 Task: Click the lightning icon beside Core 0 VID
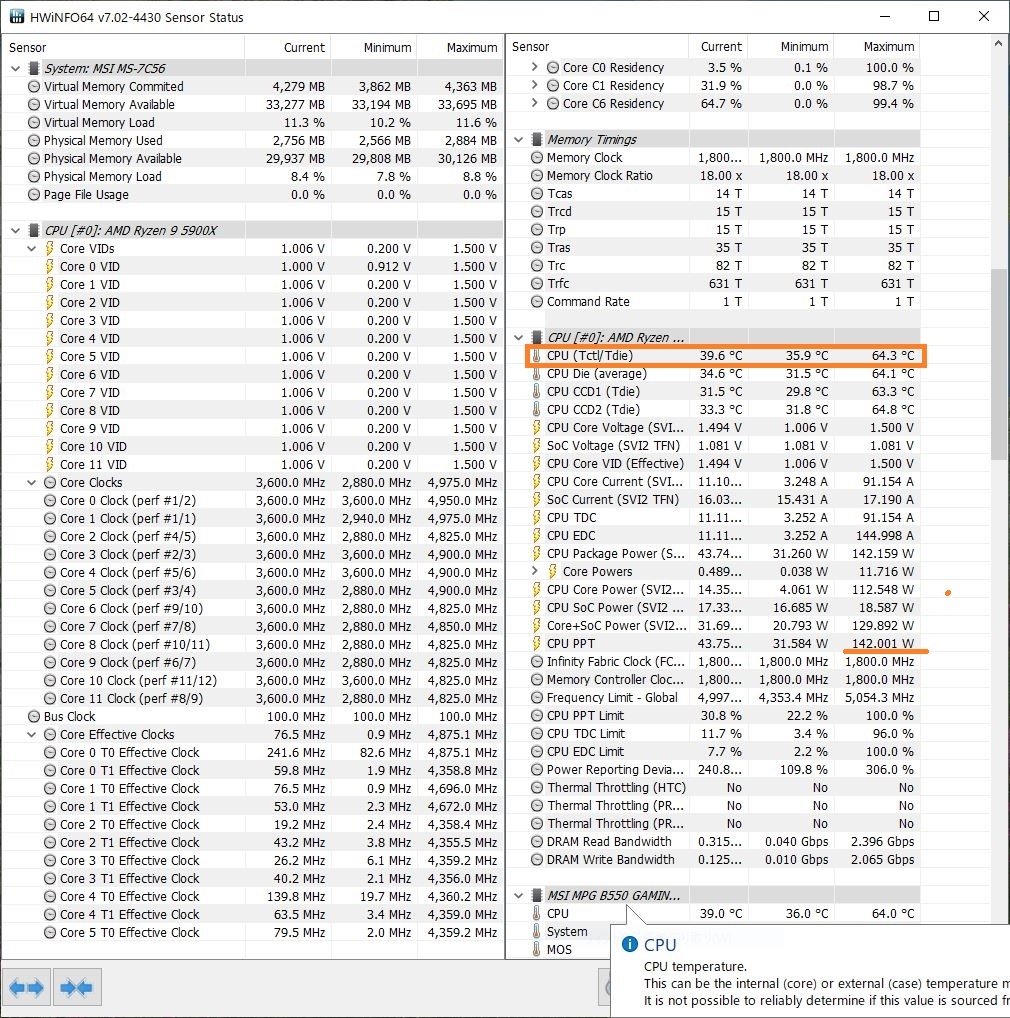coord(49,266)
